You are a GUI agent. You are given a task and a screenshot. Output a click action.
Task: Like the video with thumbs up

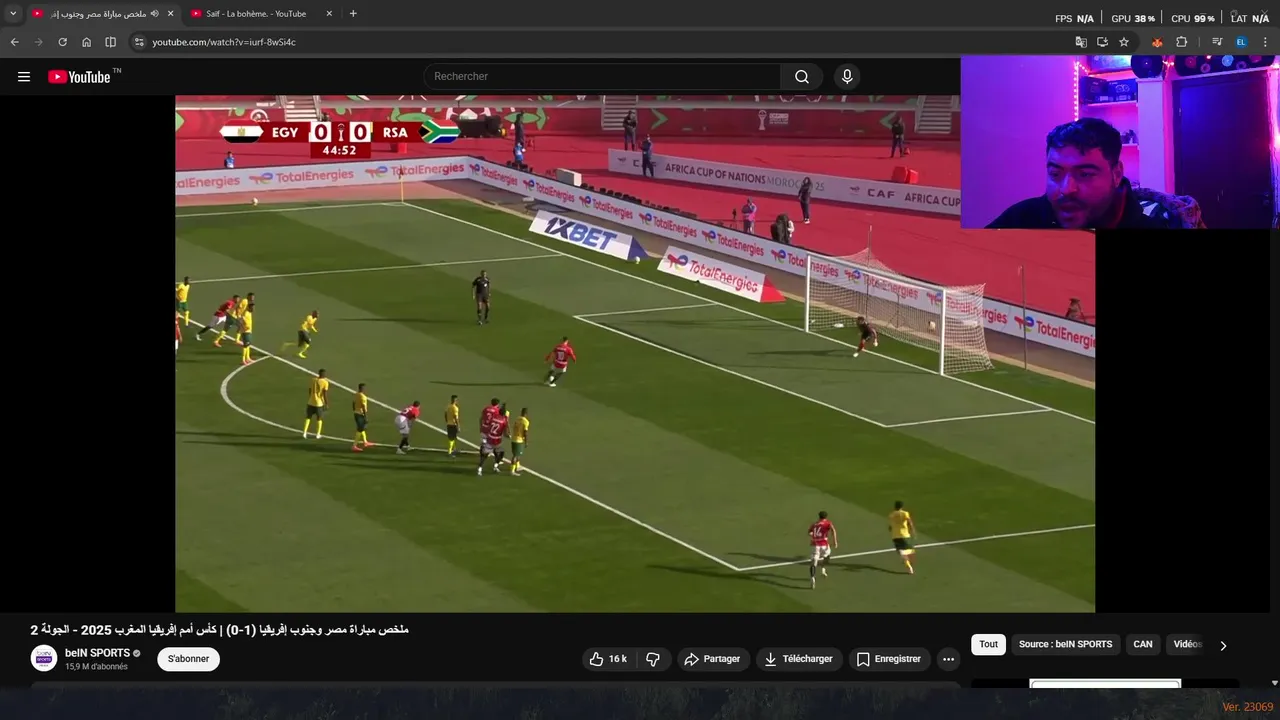[x=608, y=659]
